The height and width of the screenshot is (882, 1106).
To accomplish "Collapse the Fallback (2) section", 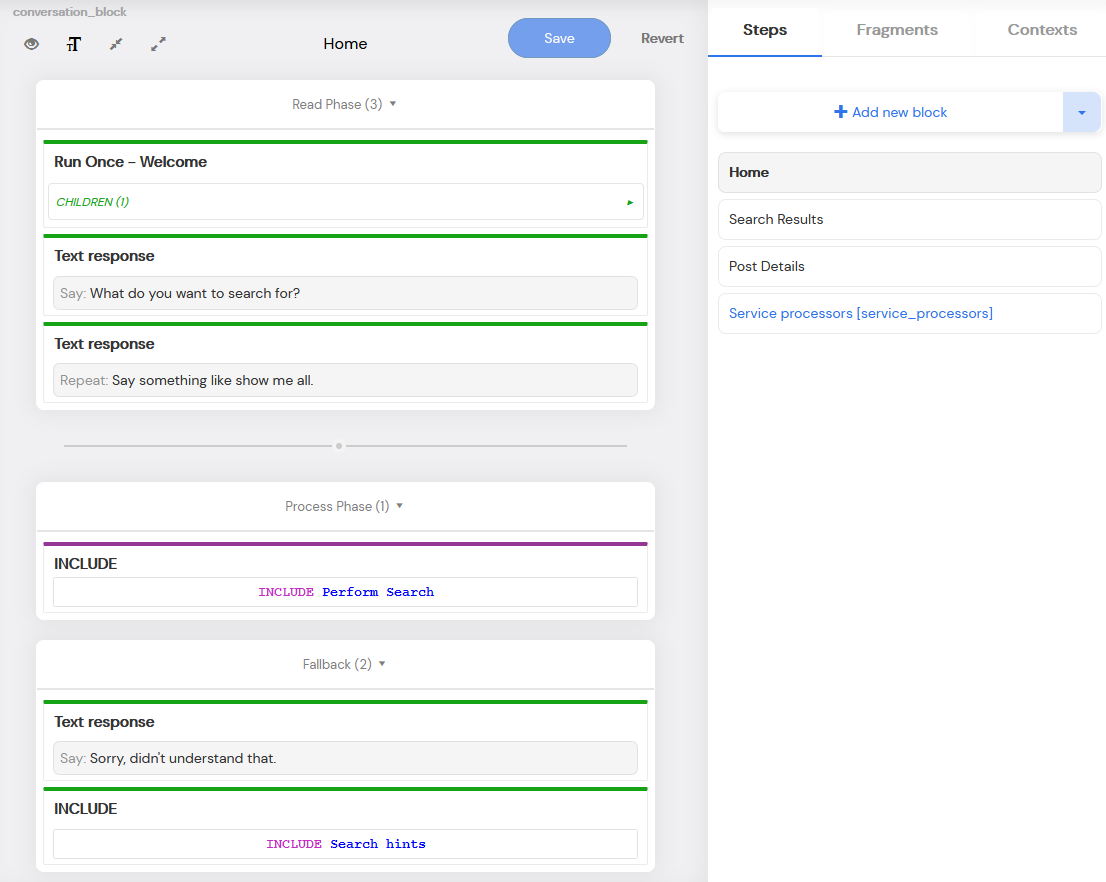I will coord(345,664).
